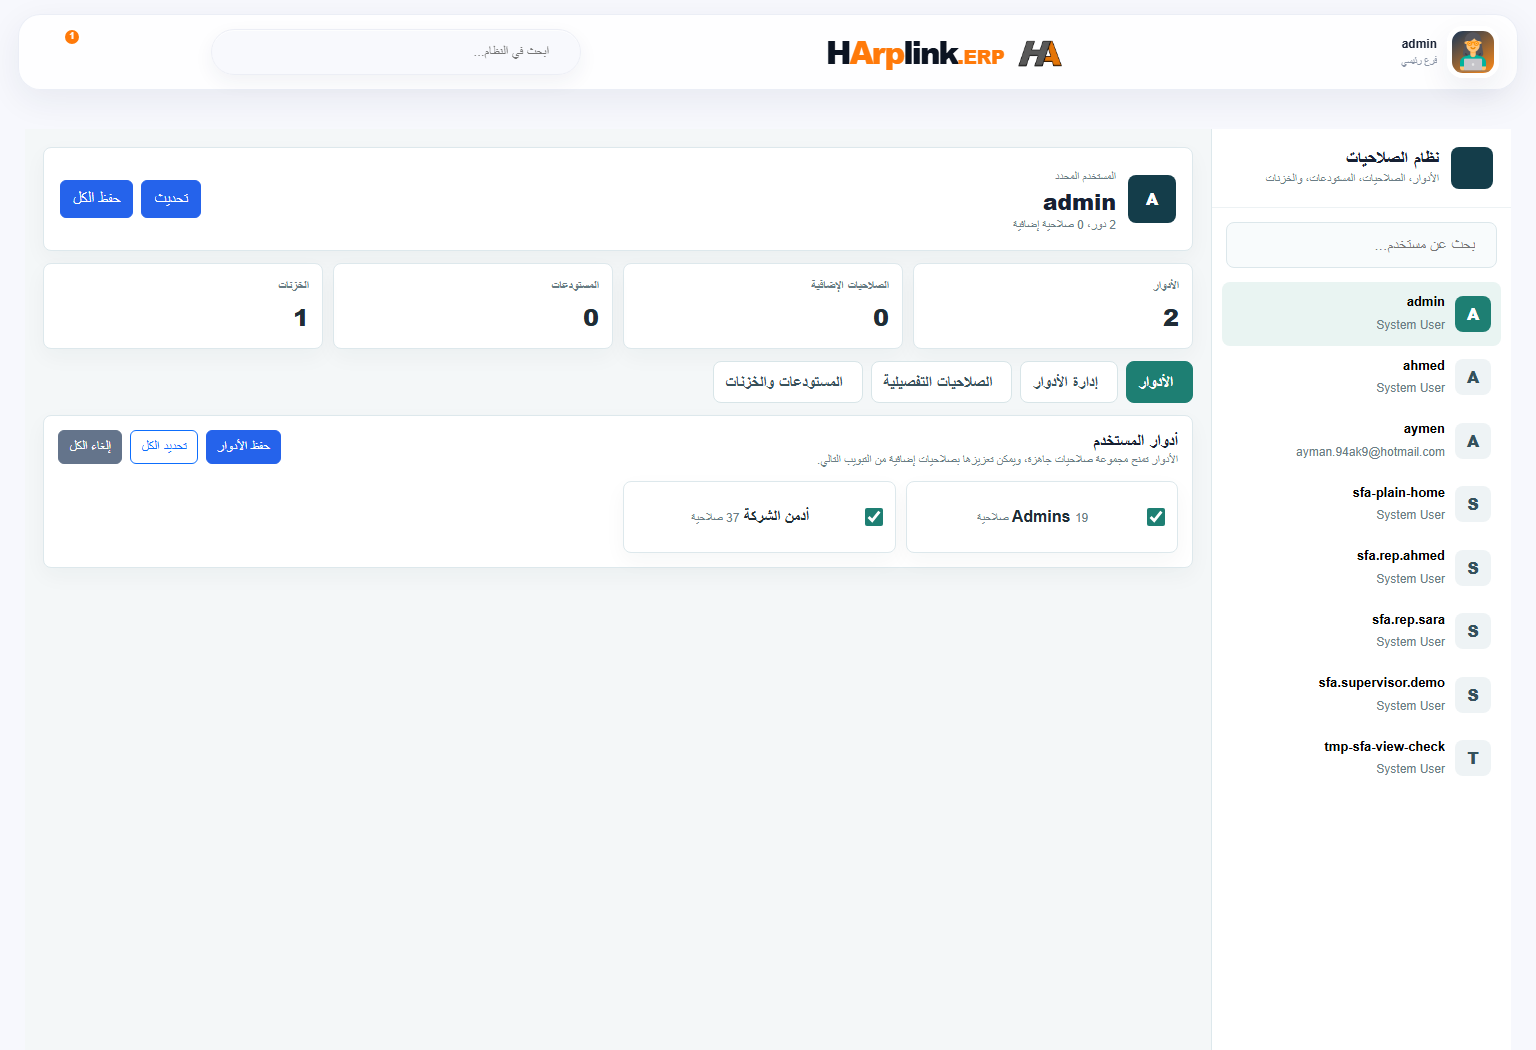Select user sfa.rep.sara
The height and width of the screenshot is (1050, 1536).
(x=1361, y=631)
